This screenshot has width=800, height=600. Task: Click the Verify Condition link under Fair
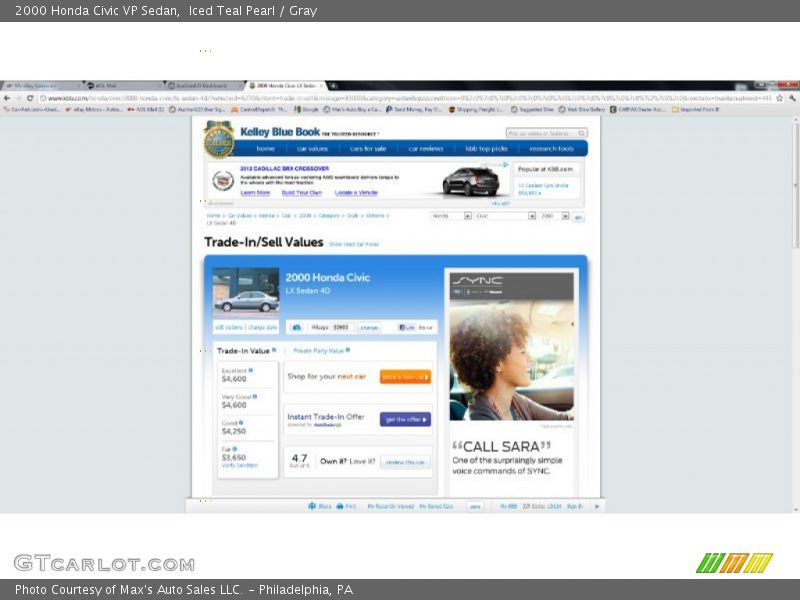pyautogui.click(x=239, y=465)
